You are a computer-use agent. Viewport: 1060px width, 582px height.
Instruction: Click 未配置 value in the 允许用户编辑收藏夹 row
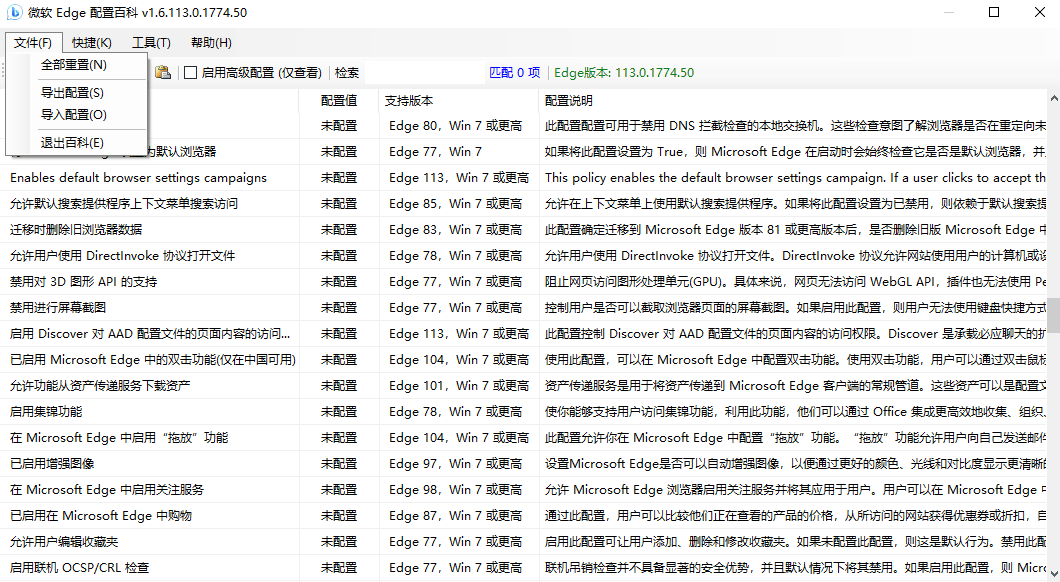click(339, 541)
